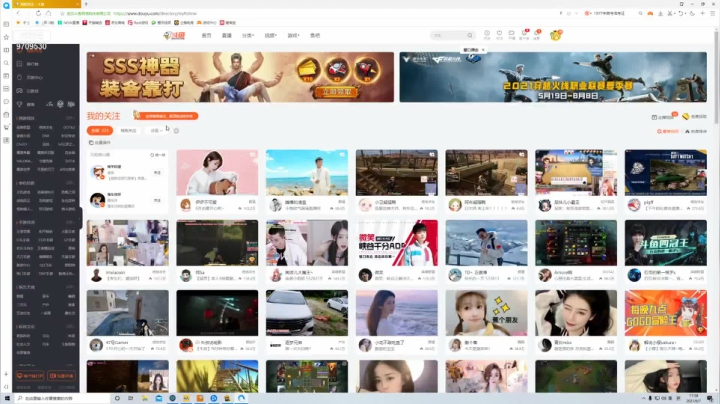Open the snowy mountain astronaut stream thumbnail
This screenshot has width=720, height=404.
pos(486,243)
